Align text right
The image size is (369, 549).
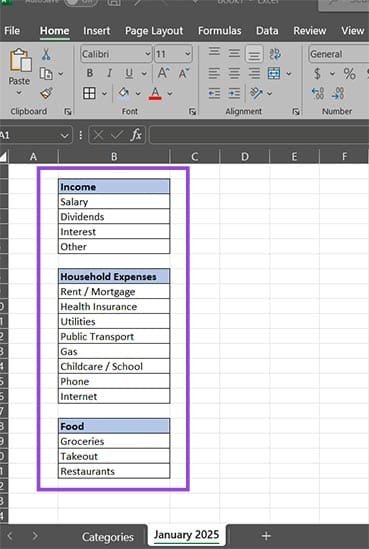(x=254, y=74)
